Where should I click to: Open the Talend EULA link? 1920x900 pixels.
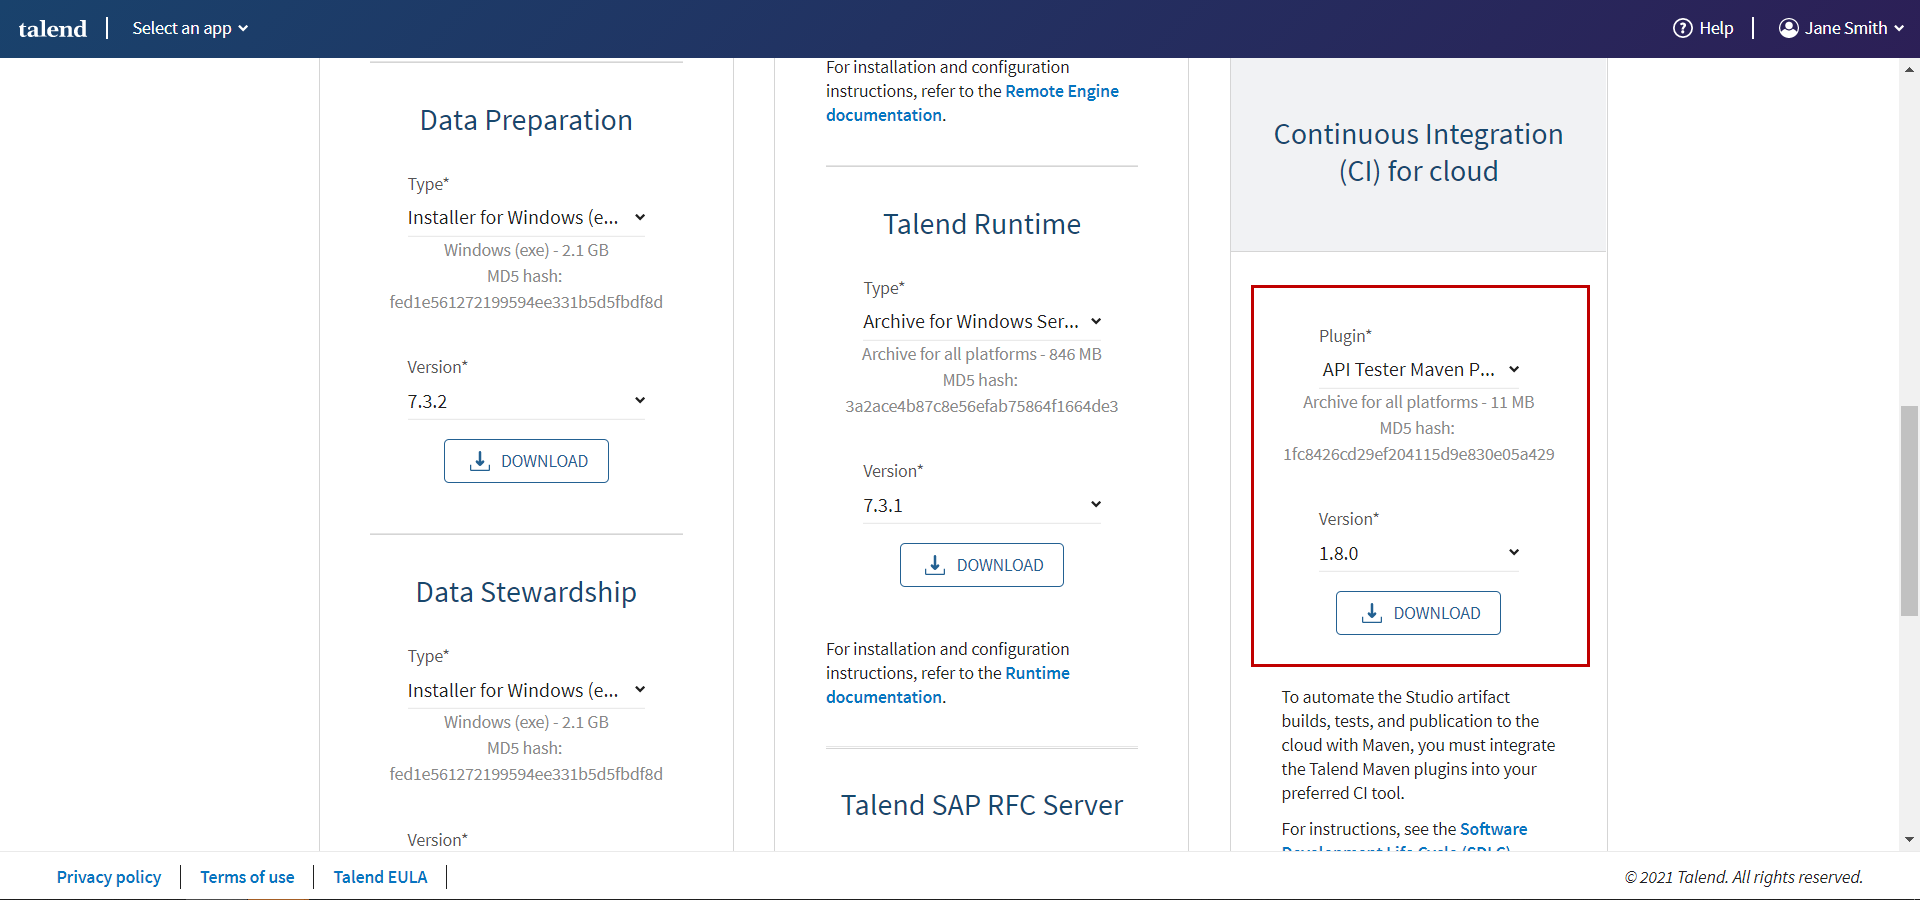[x=380, y=877]
